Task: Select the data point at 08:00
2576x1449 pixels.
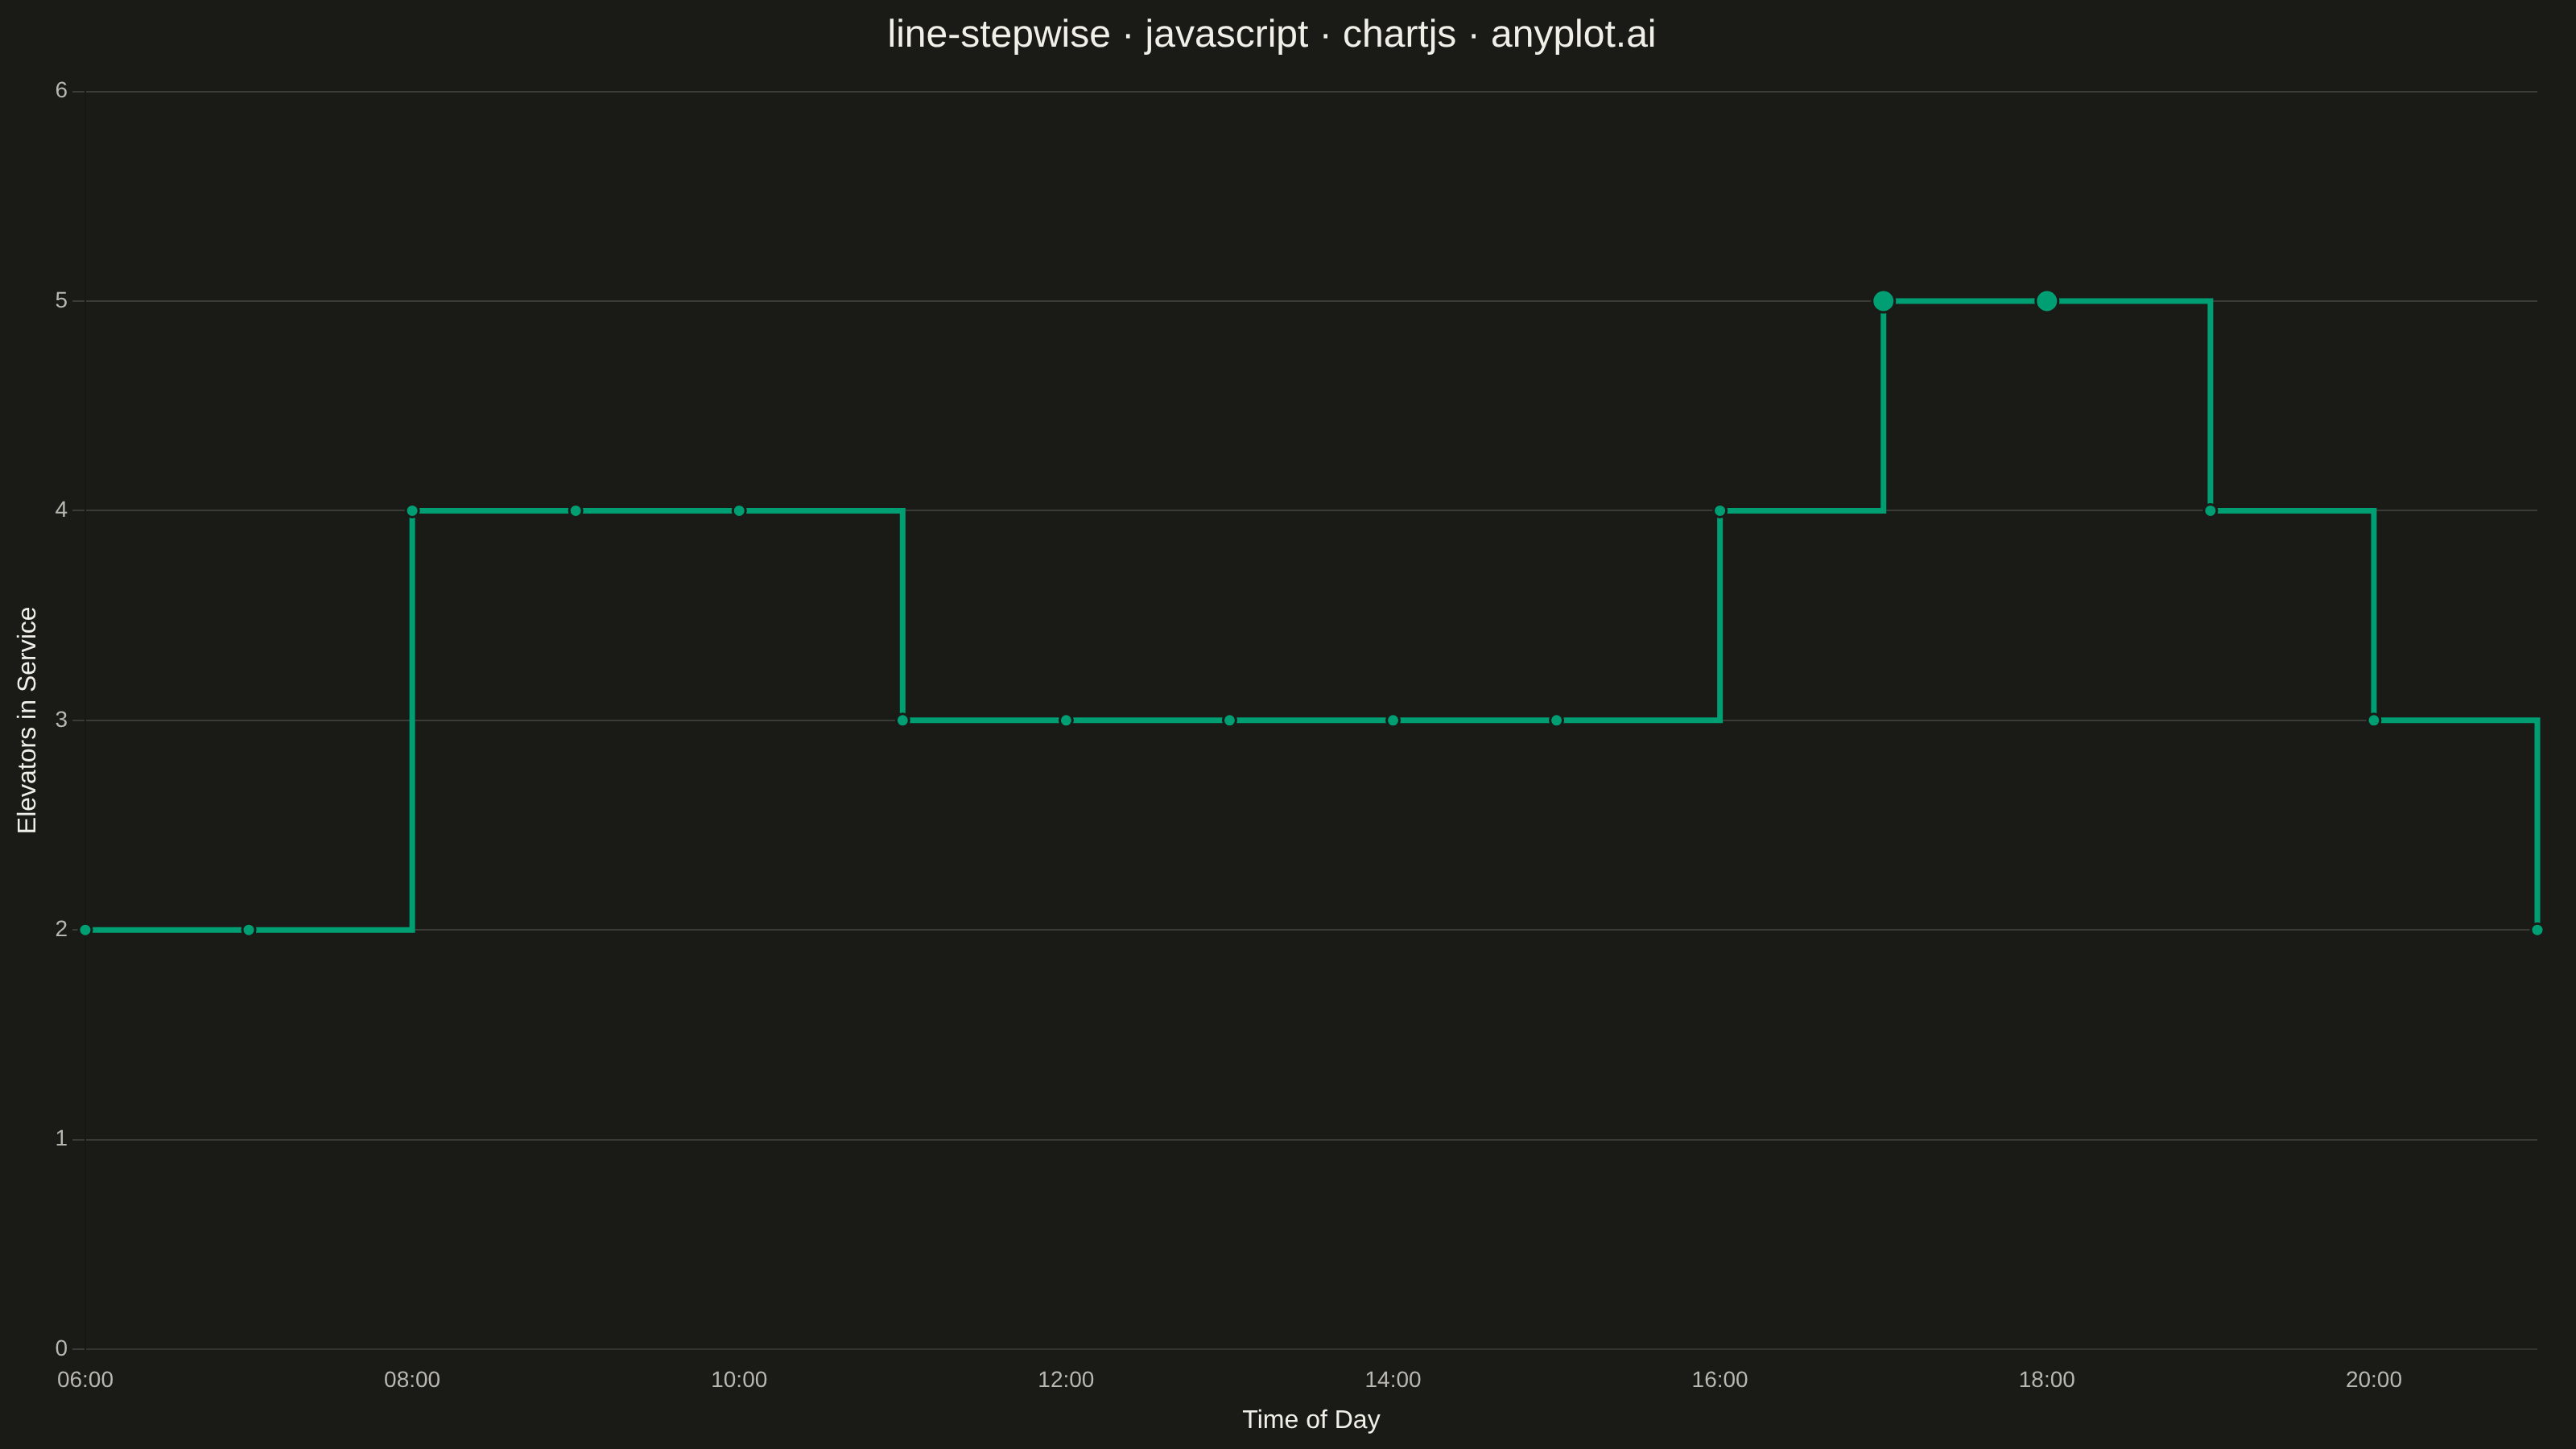Action: point(412,511)
